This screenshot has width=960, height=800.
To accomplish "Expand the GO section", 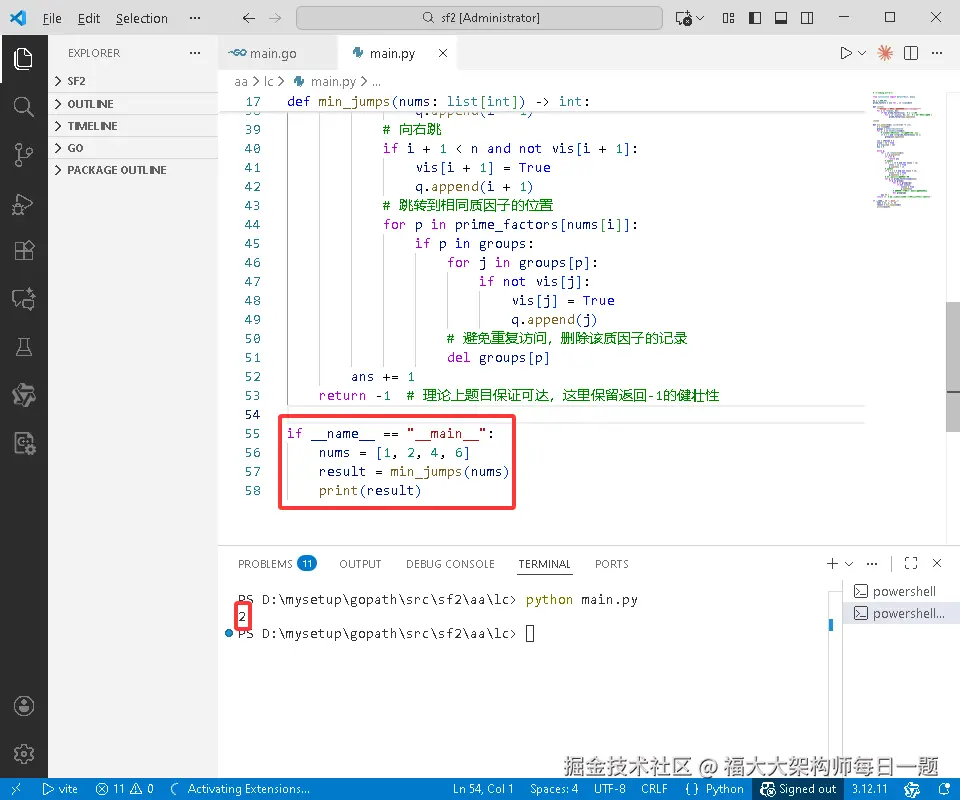I will [133, 148].
